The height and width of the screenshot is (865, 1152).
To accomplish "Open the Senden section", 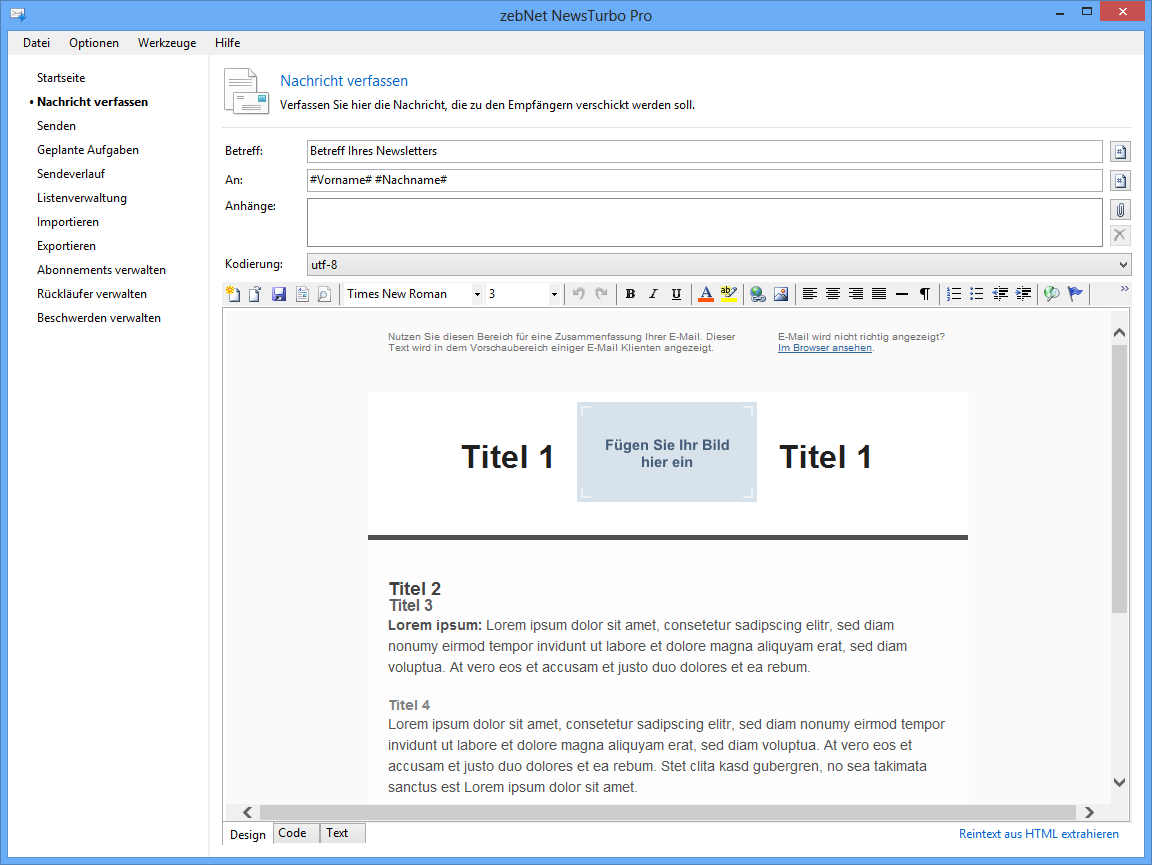I will 57,126.
